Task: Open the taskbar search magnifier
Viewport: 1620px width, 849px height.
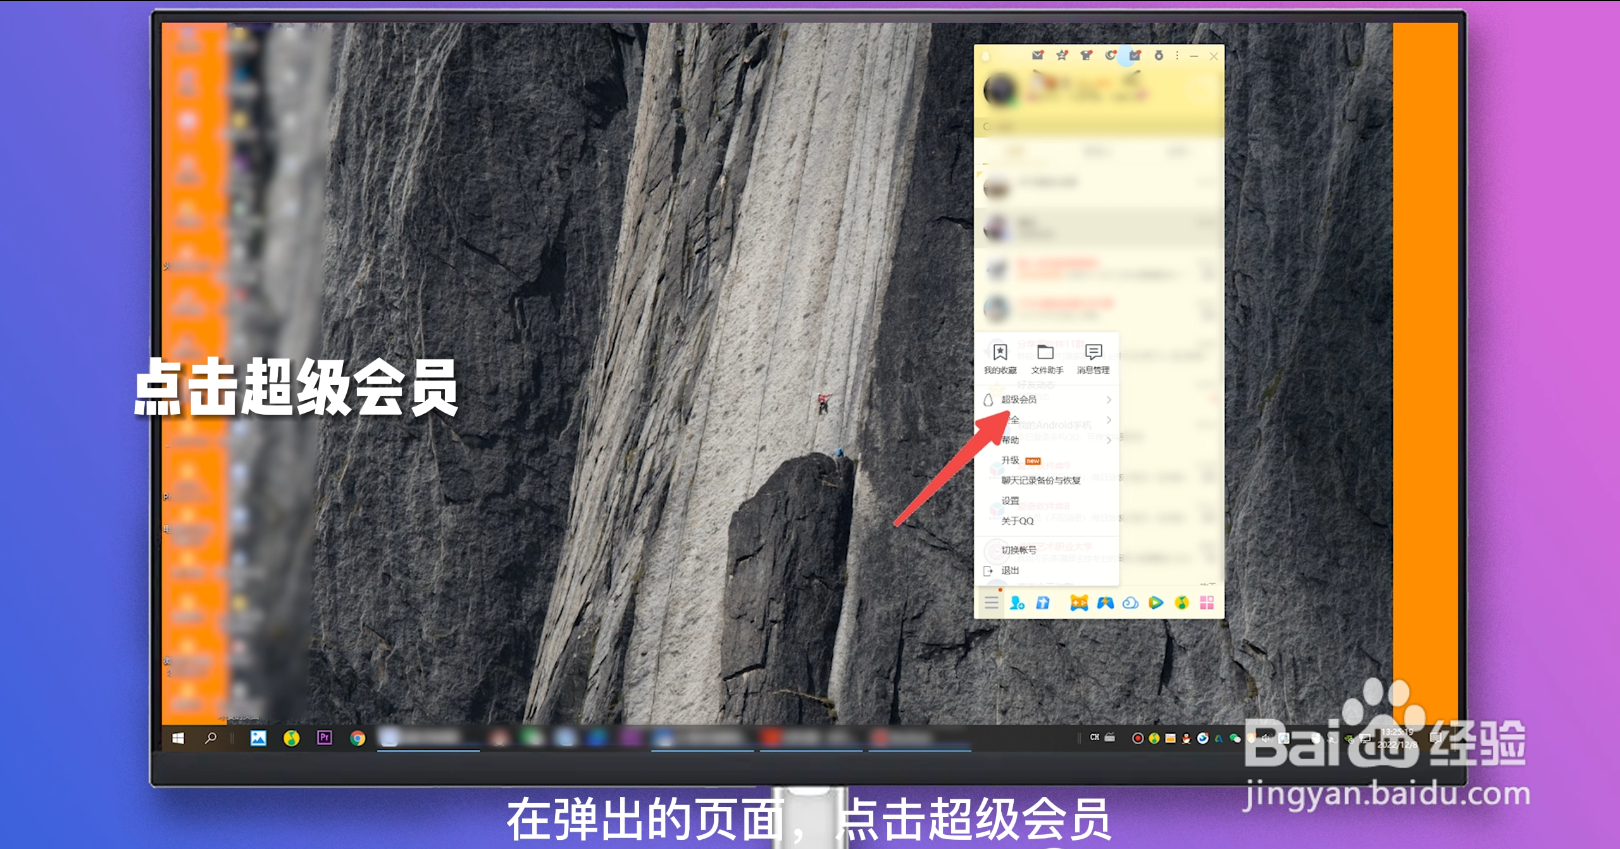Action: (210, 738)
